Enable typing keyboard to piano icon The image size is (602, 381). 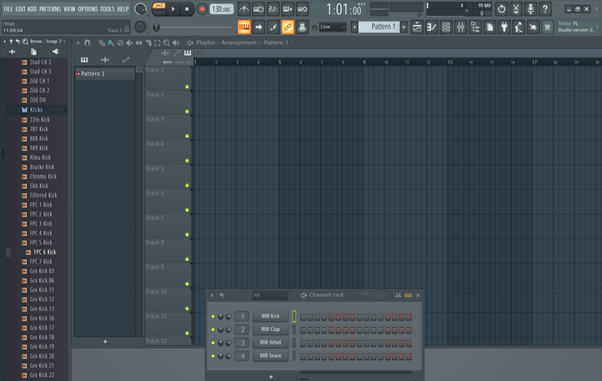pos(244,27)
